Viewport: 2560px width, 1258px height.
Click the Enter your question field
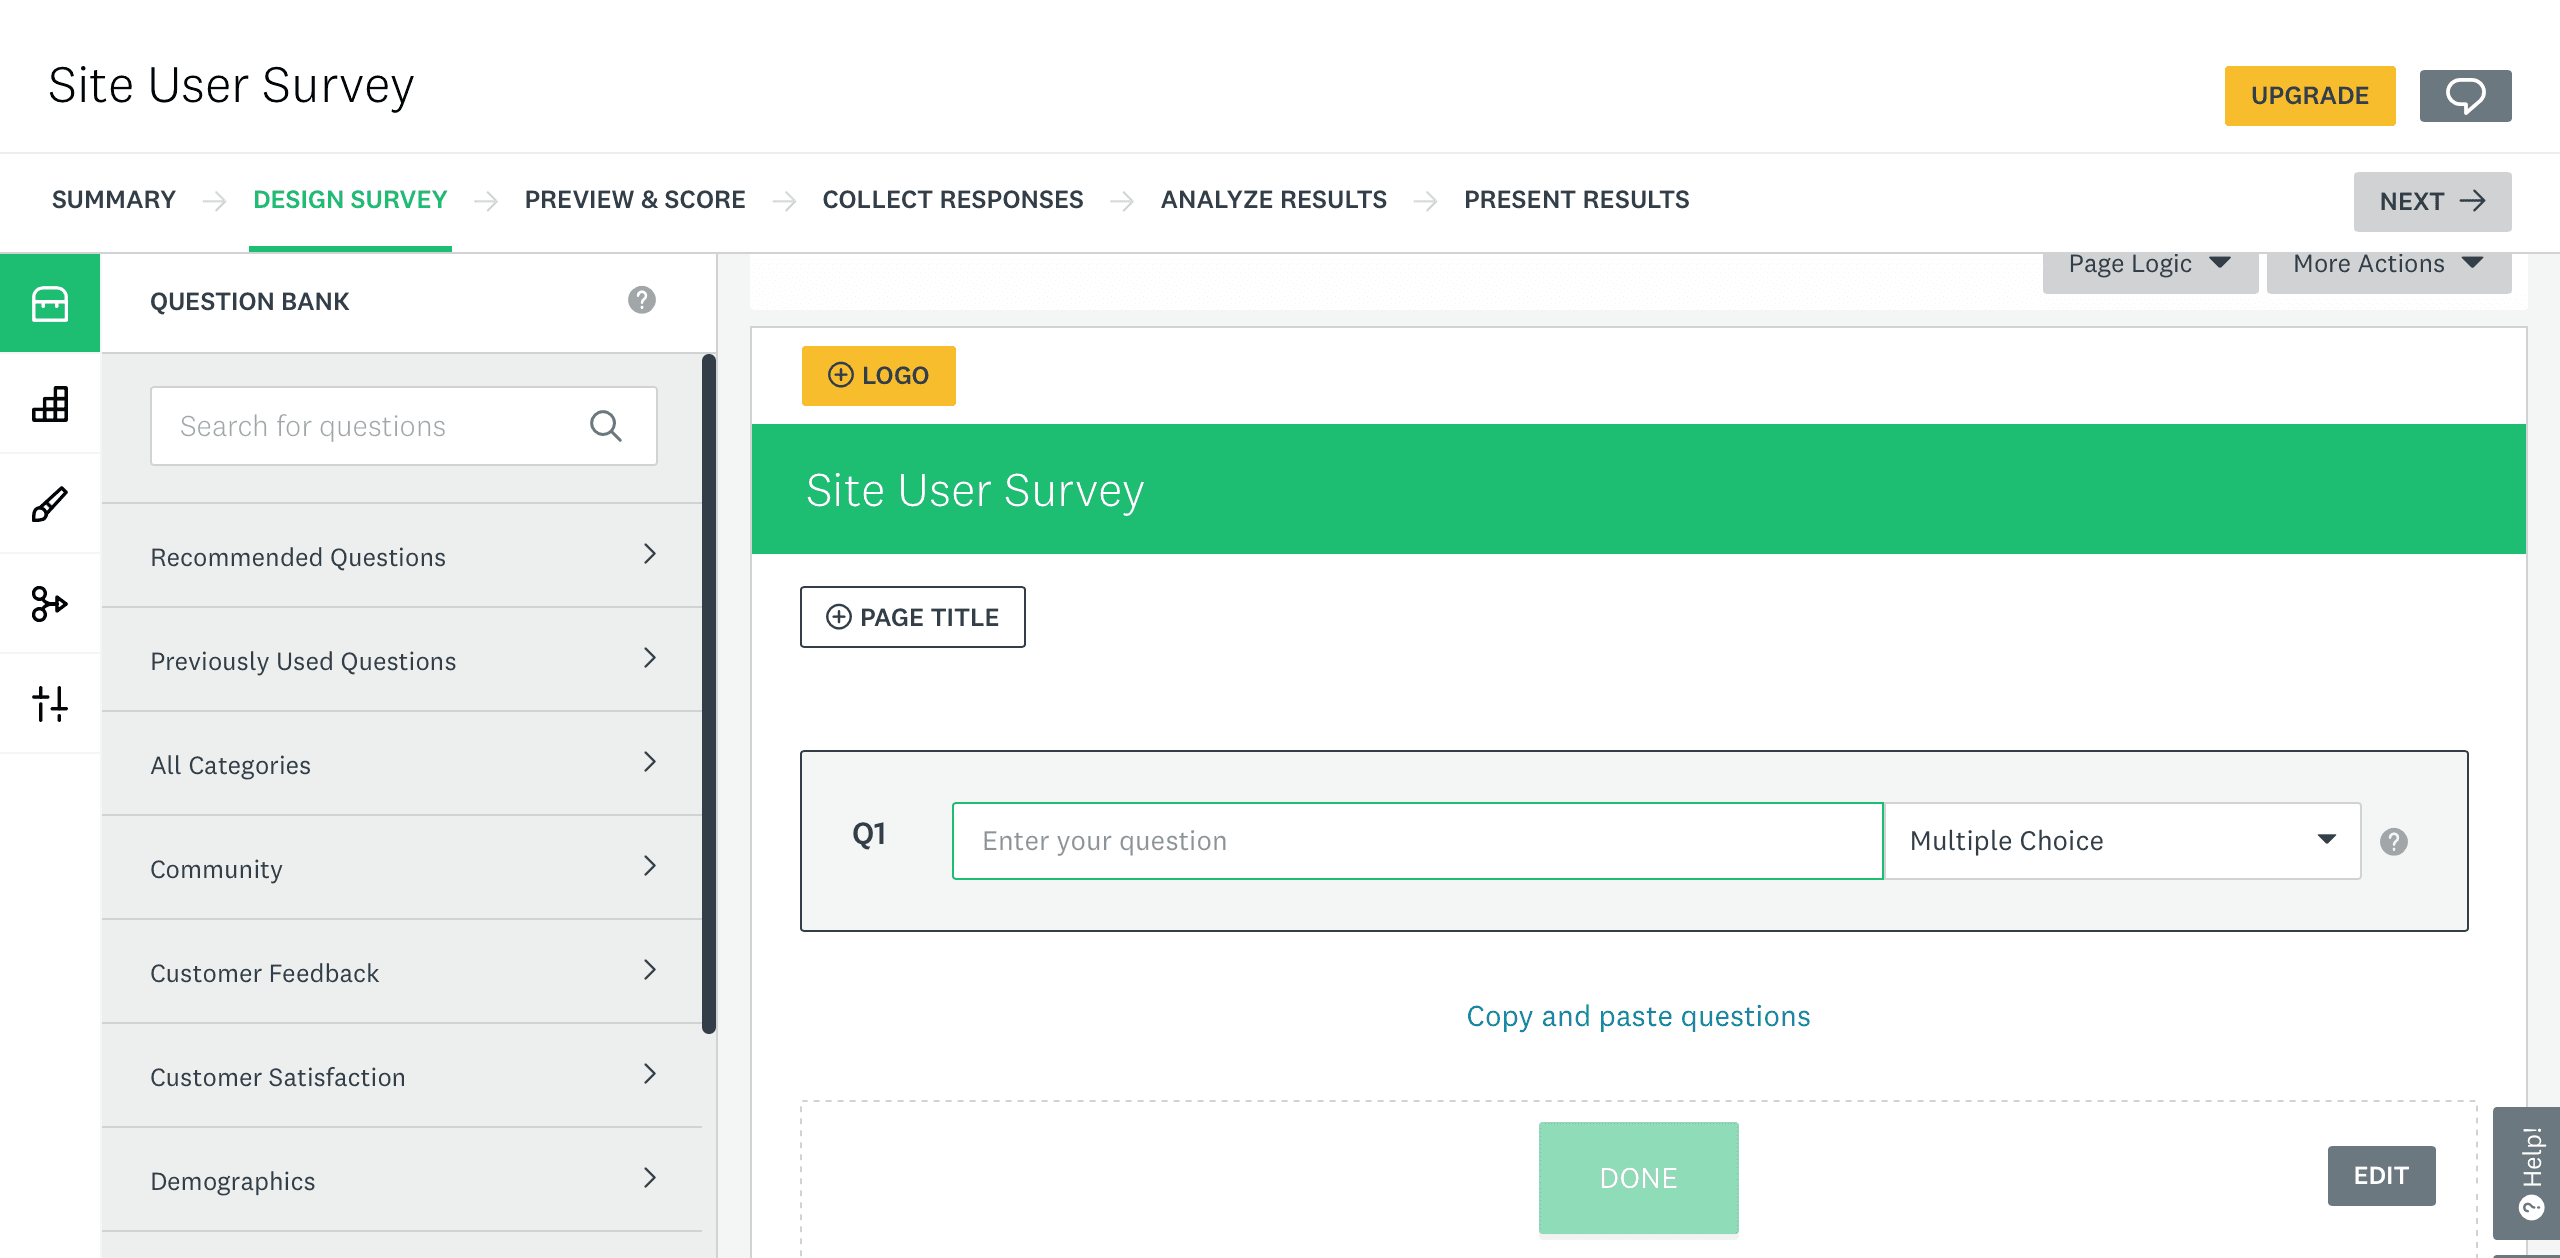point(1418,841)
